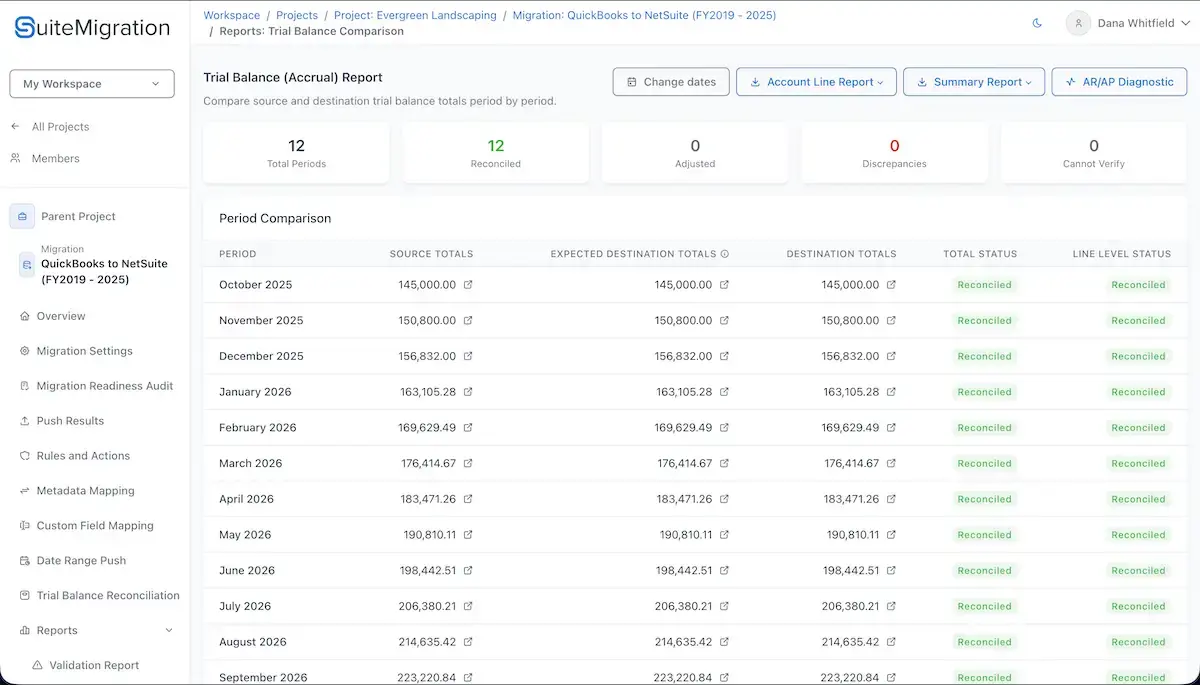1200x685 pixels.
Task: Open July 2026 destination totals link icon
Action: [891, 607]
